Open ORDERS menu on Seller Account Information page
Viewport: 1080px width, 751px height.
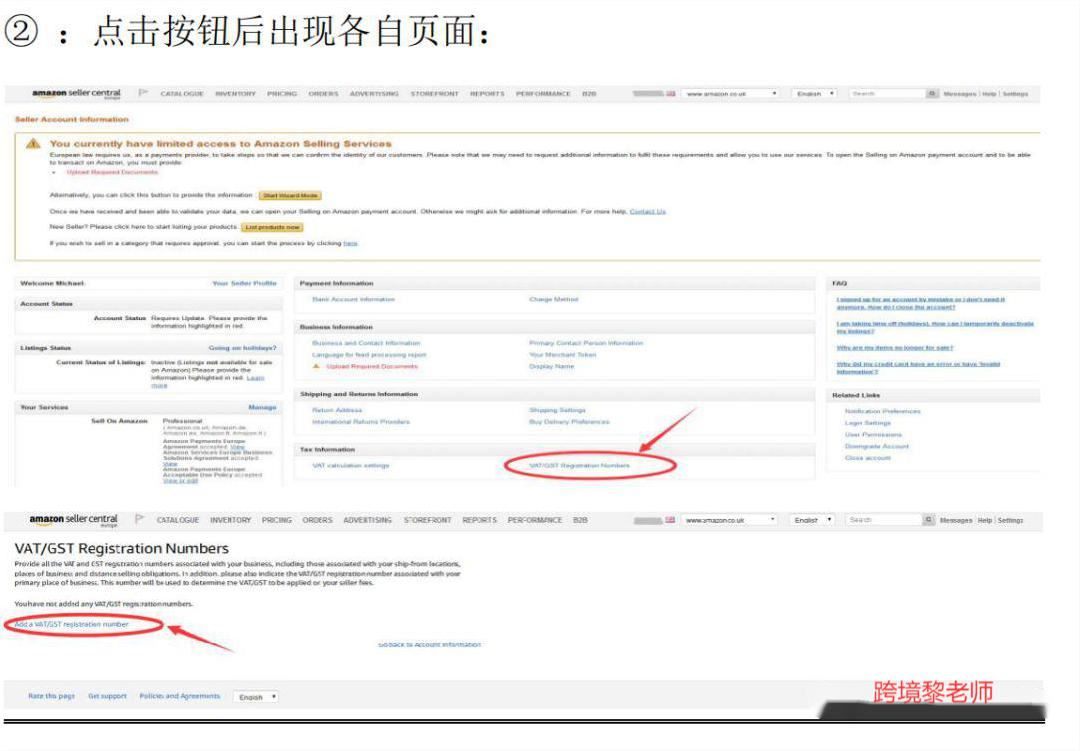[323, 94]
